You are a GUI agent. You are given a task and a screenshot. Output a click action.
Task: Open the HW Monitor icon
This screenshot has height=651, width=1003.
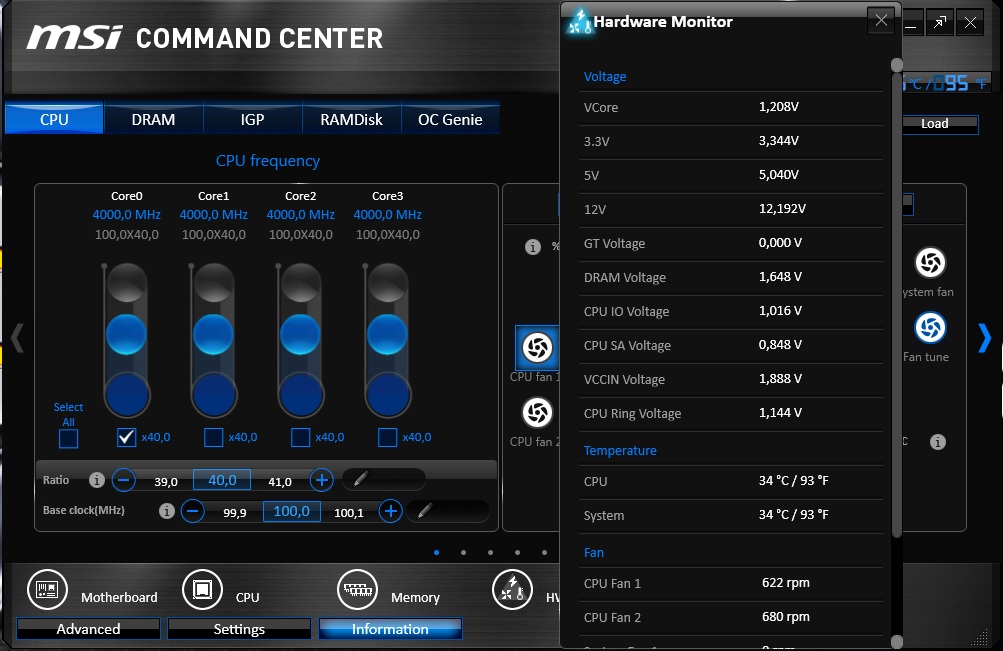[x=512, y=589]
